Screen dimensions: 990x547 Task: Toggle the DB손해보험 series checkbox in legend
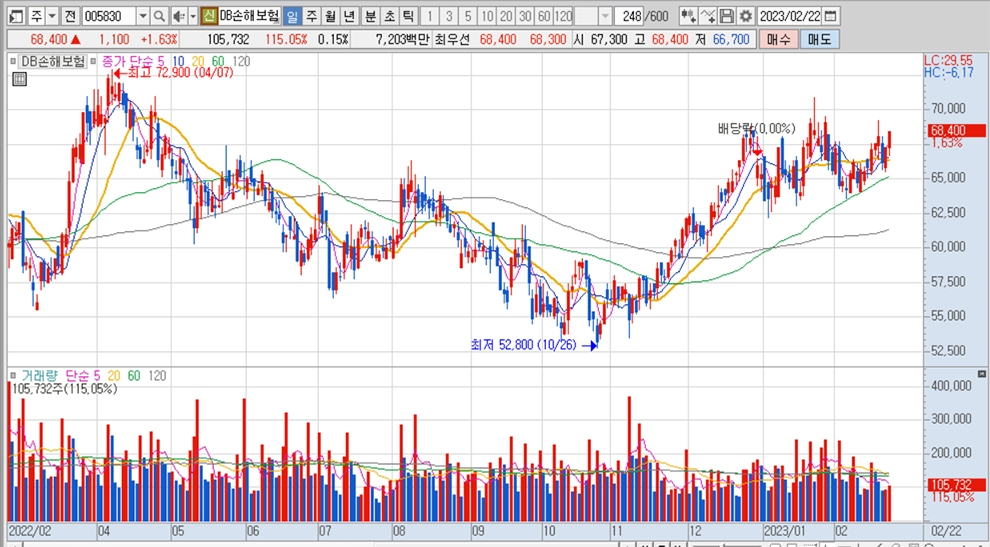click(14, 62)
